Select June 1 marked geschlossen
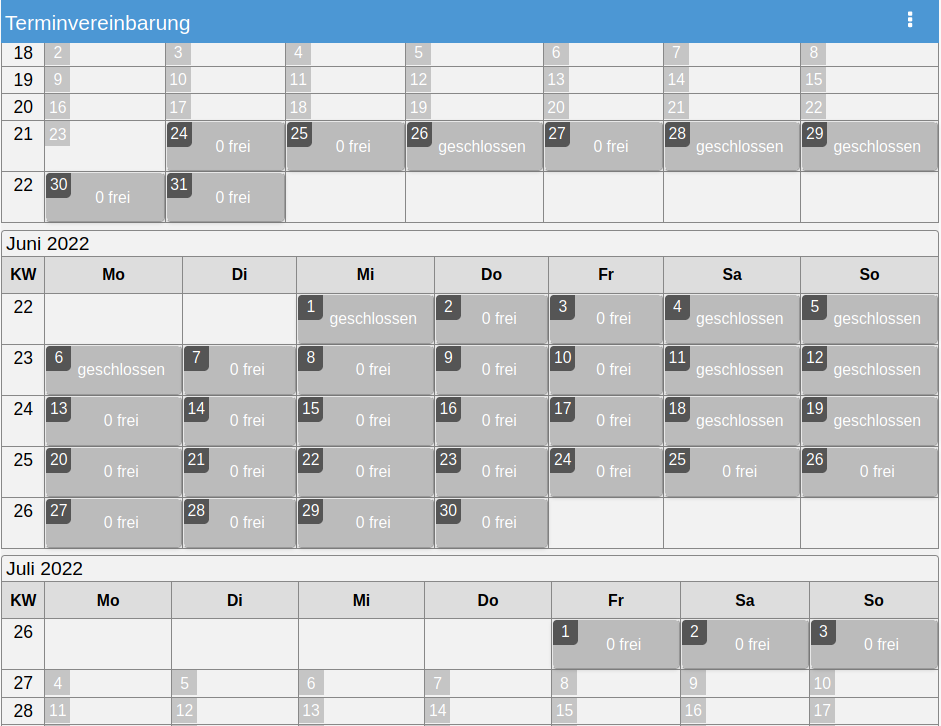941x726 pixels. coord(365,319)
